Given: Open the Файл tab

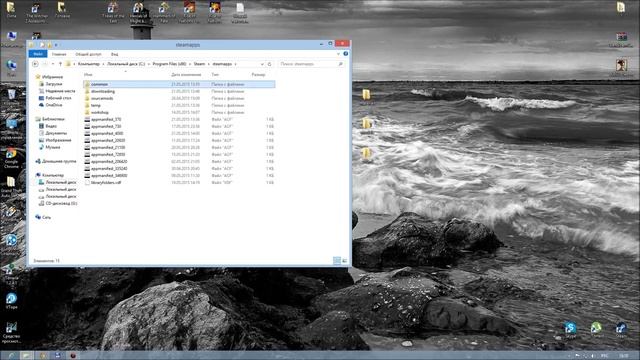Looking at the screenshot, I should pyautogui.click(x=38, y=54).
